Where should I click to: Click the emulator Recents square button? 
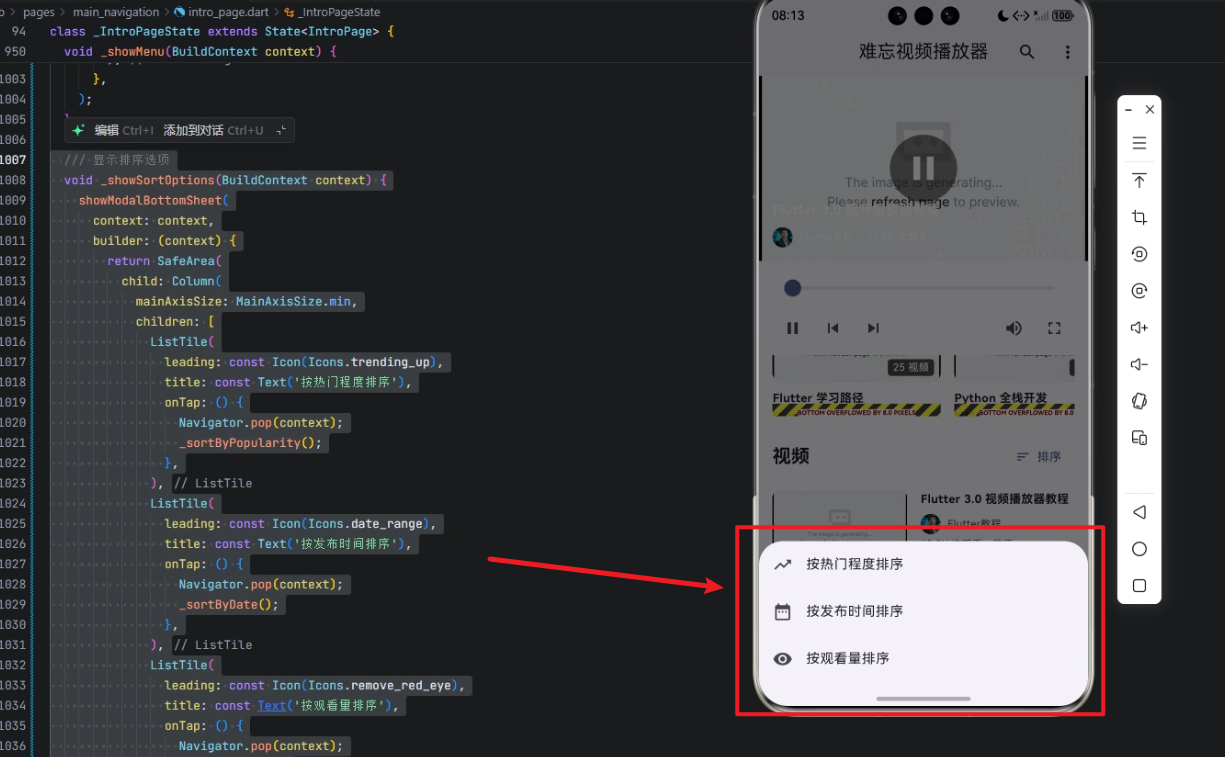1139,586
